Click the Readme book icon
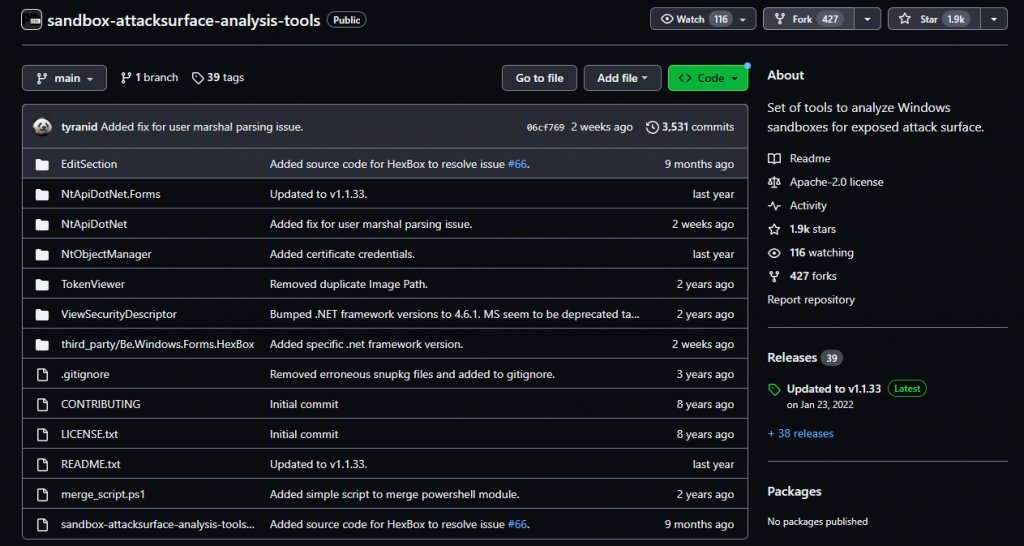The width and height of the screenshot is (1024, 546). (x=774, y=159)
